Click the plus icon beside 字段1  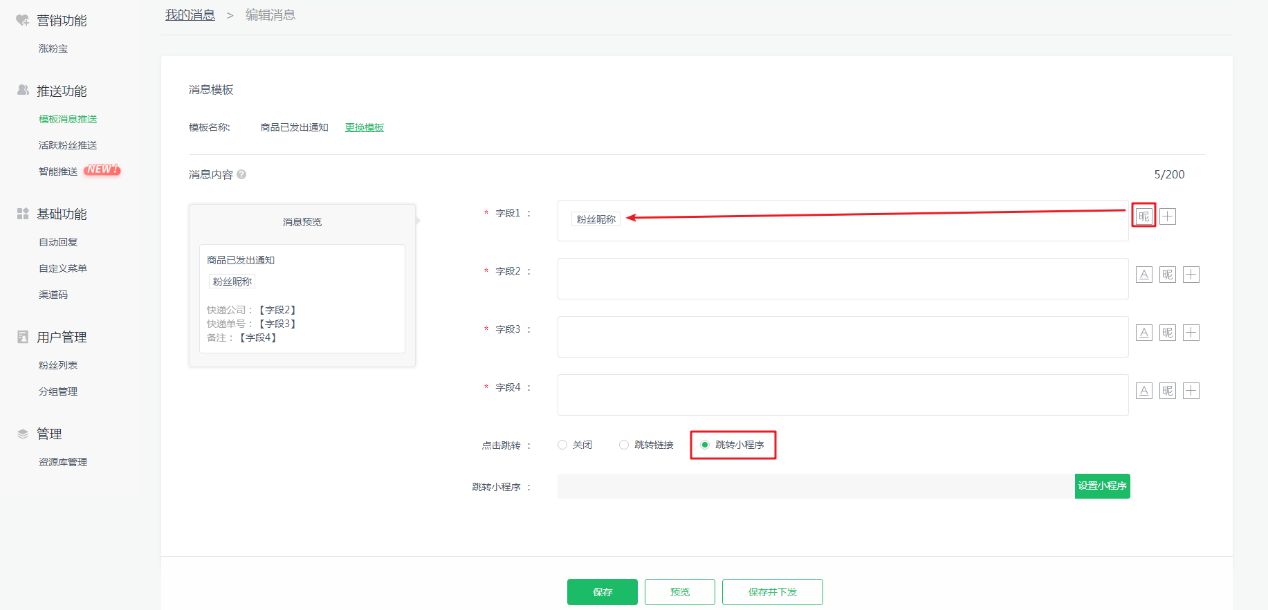pyautogui.click(x=1167, y=216)
